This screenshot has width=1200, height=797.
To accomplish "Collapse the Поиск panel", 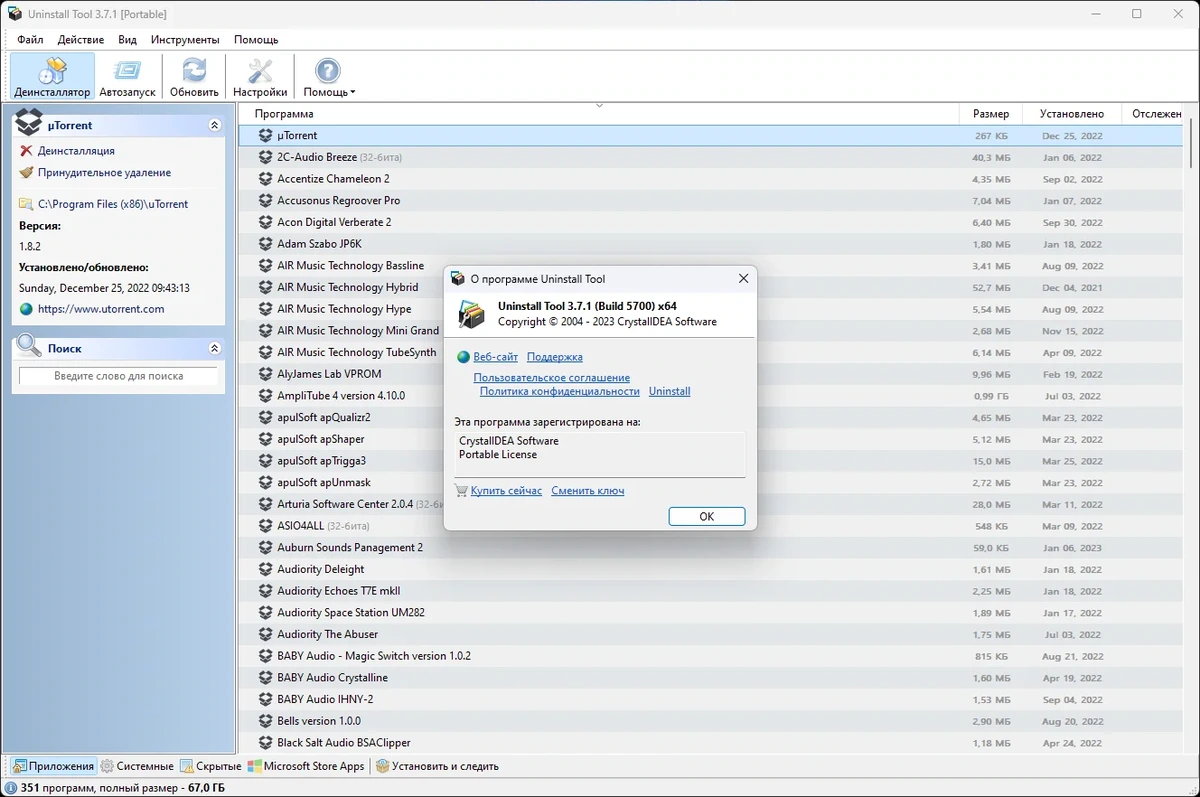I will point(214,349).
